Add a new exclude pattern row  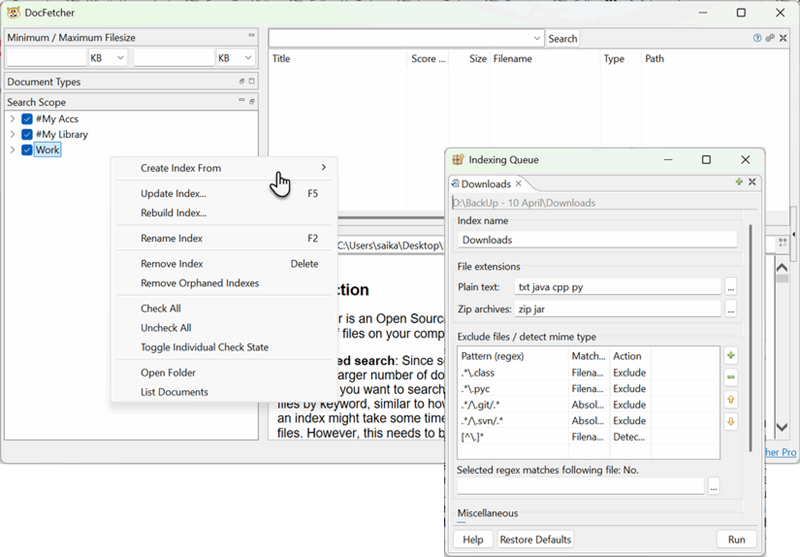(x=731, y=356)
